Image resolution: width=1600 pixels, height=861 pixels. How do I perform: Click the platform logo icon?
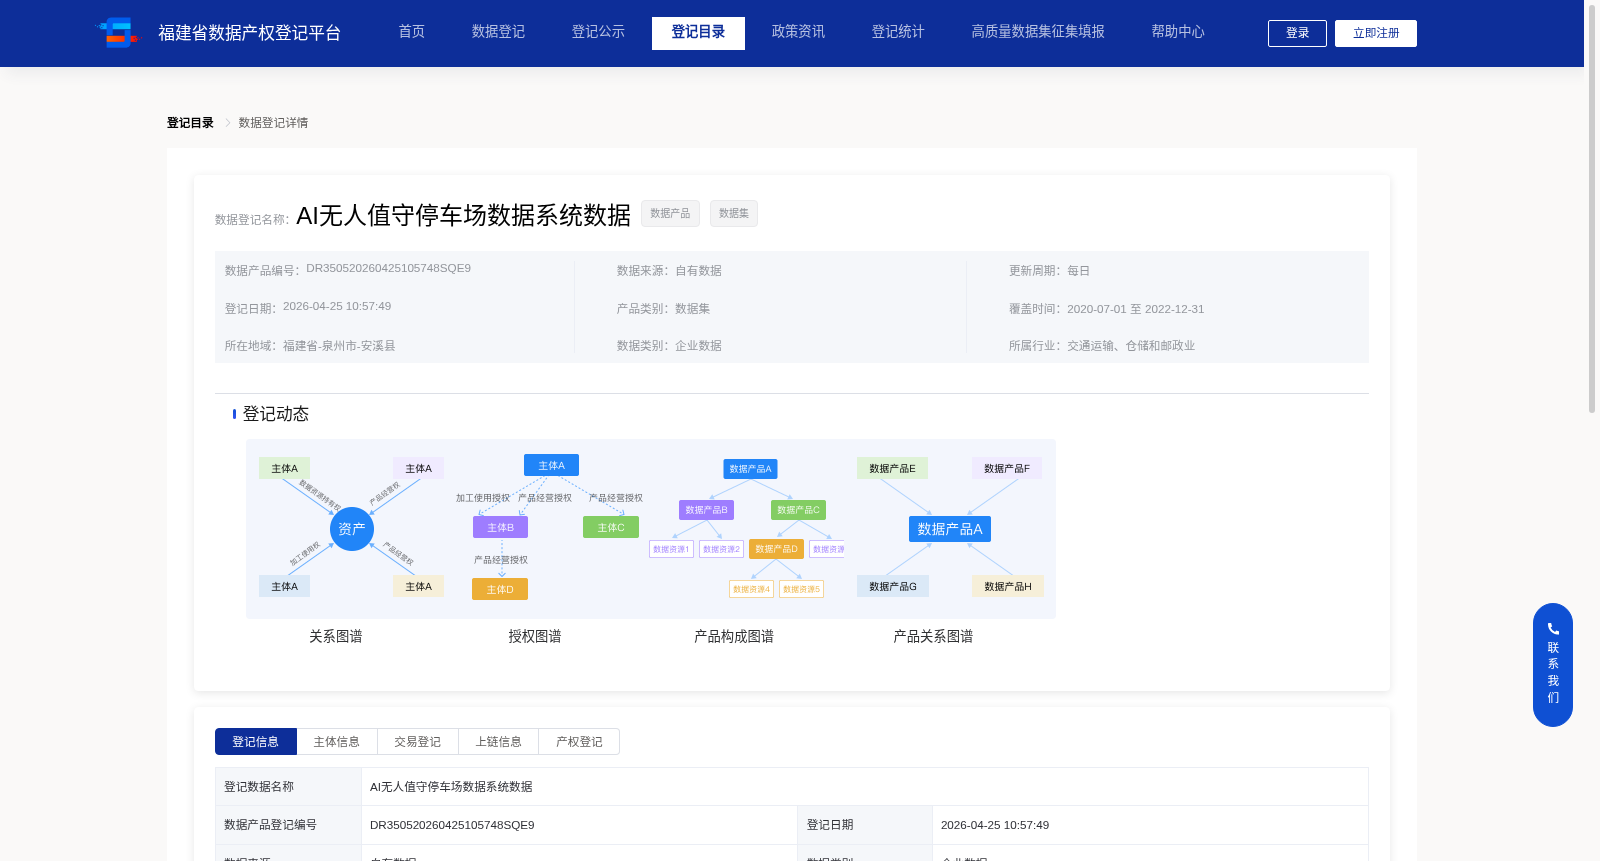tap(118, 33)
